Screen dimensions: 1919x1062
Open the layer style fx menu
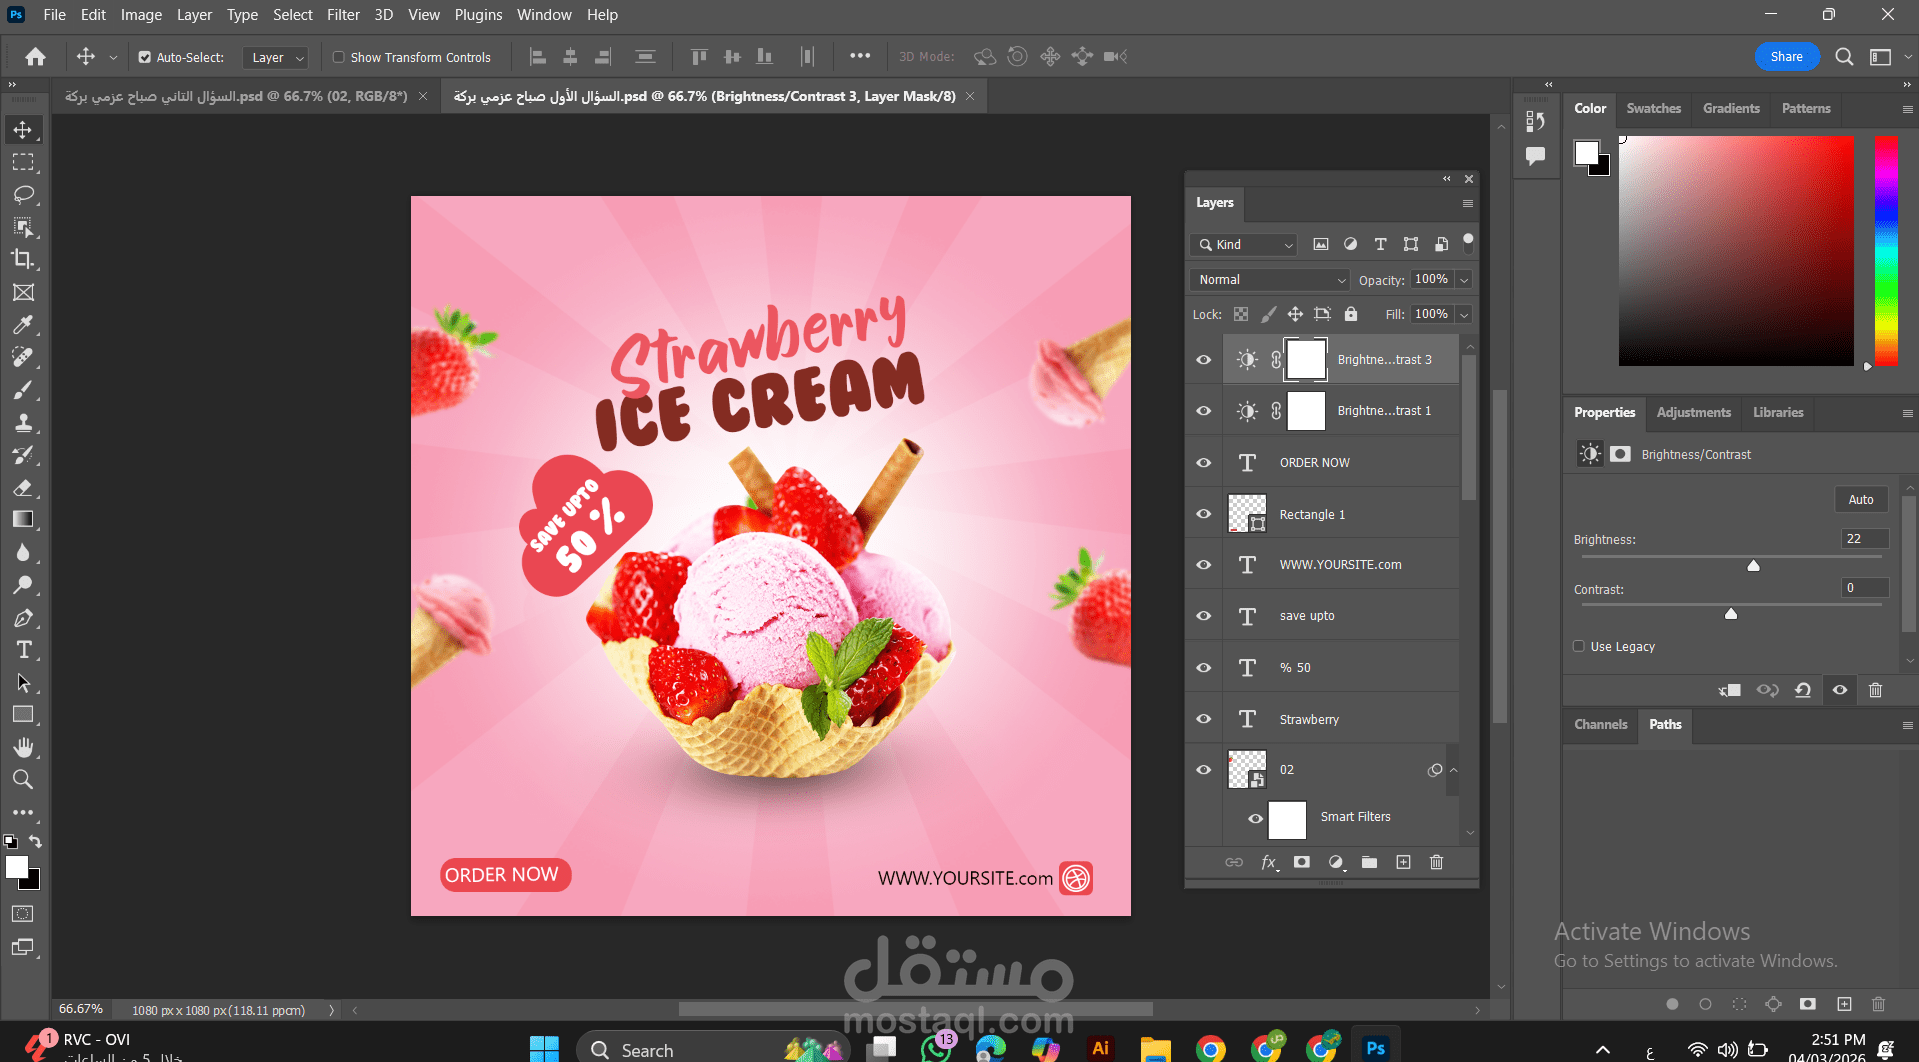[x=1268, y=862]
